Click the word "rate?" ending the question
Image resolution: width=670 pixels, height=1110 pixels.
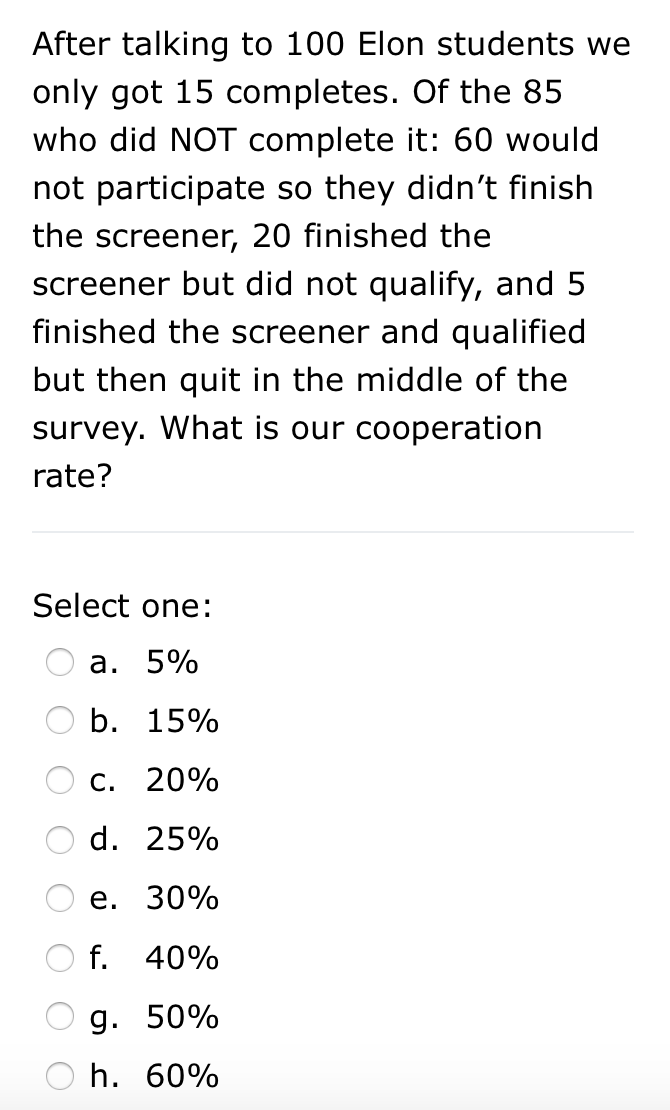point(73,476)
